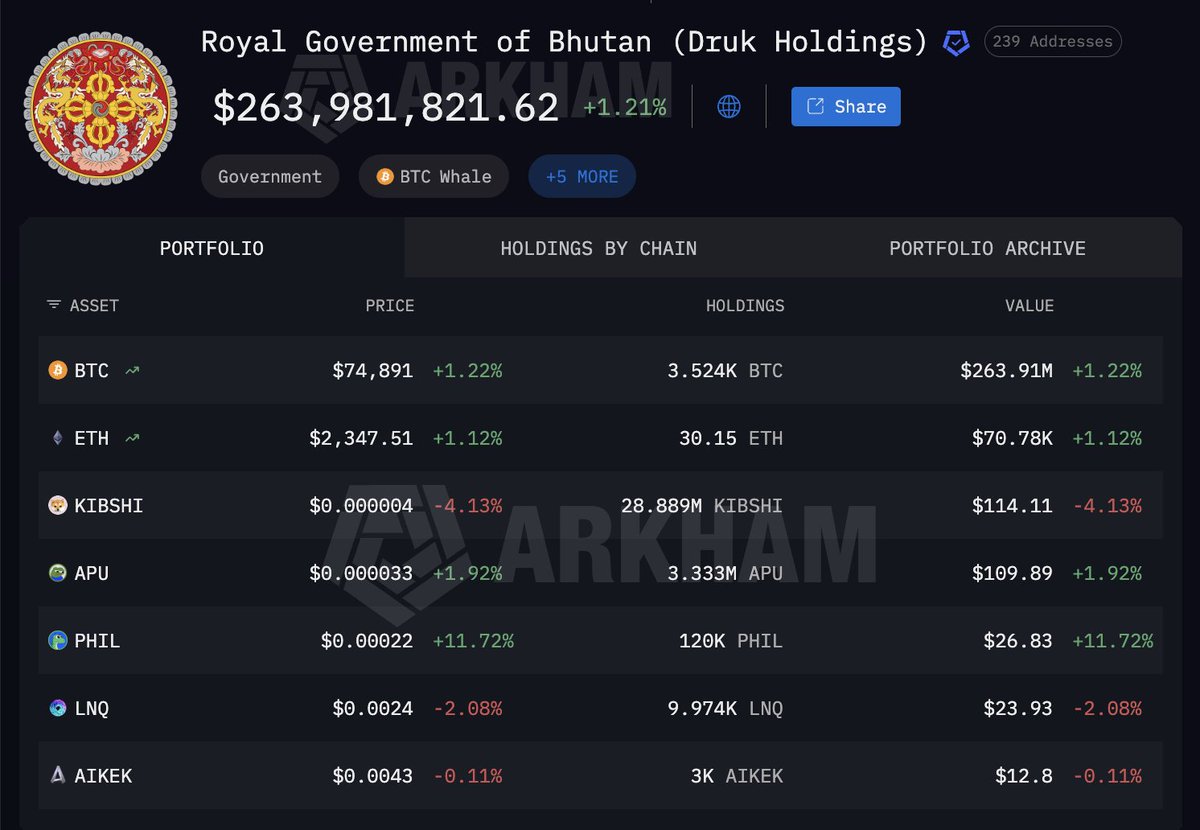This screenshot has height=830, width=1200.
Task: Click the APU token icon
Action: (58, 573)
